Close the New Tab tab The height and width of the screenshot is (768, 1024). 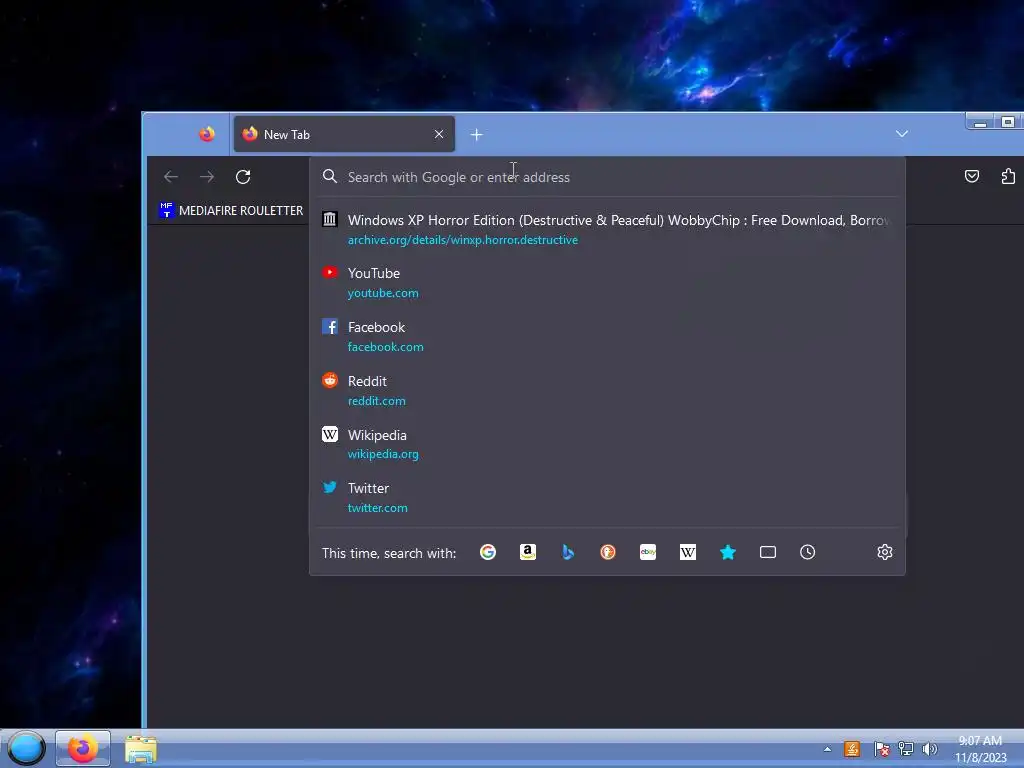click(439, 135)
